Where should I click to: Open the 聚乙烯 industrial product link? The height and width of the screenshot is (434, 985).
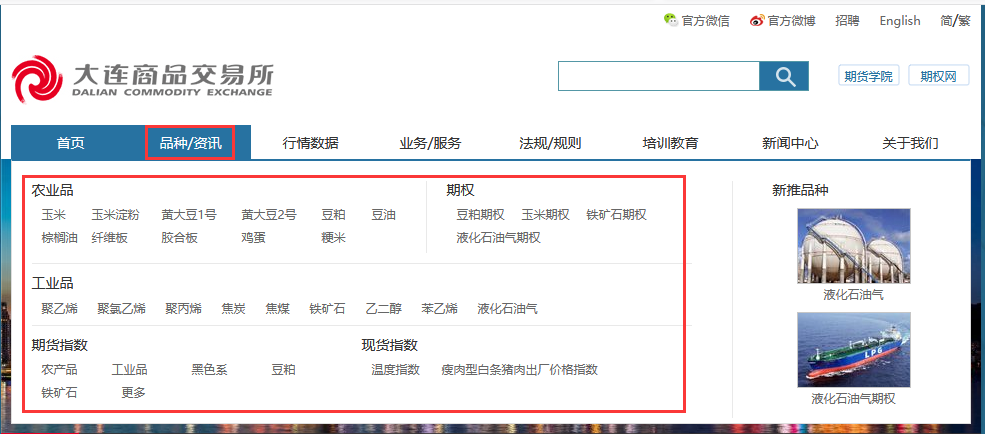pos(59,308)
